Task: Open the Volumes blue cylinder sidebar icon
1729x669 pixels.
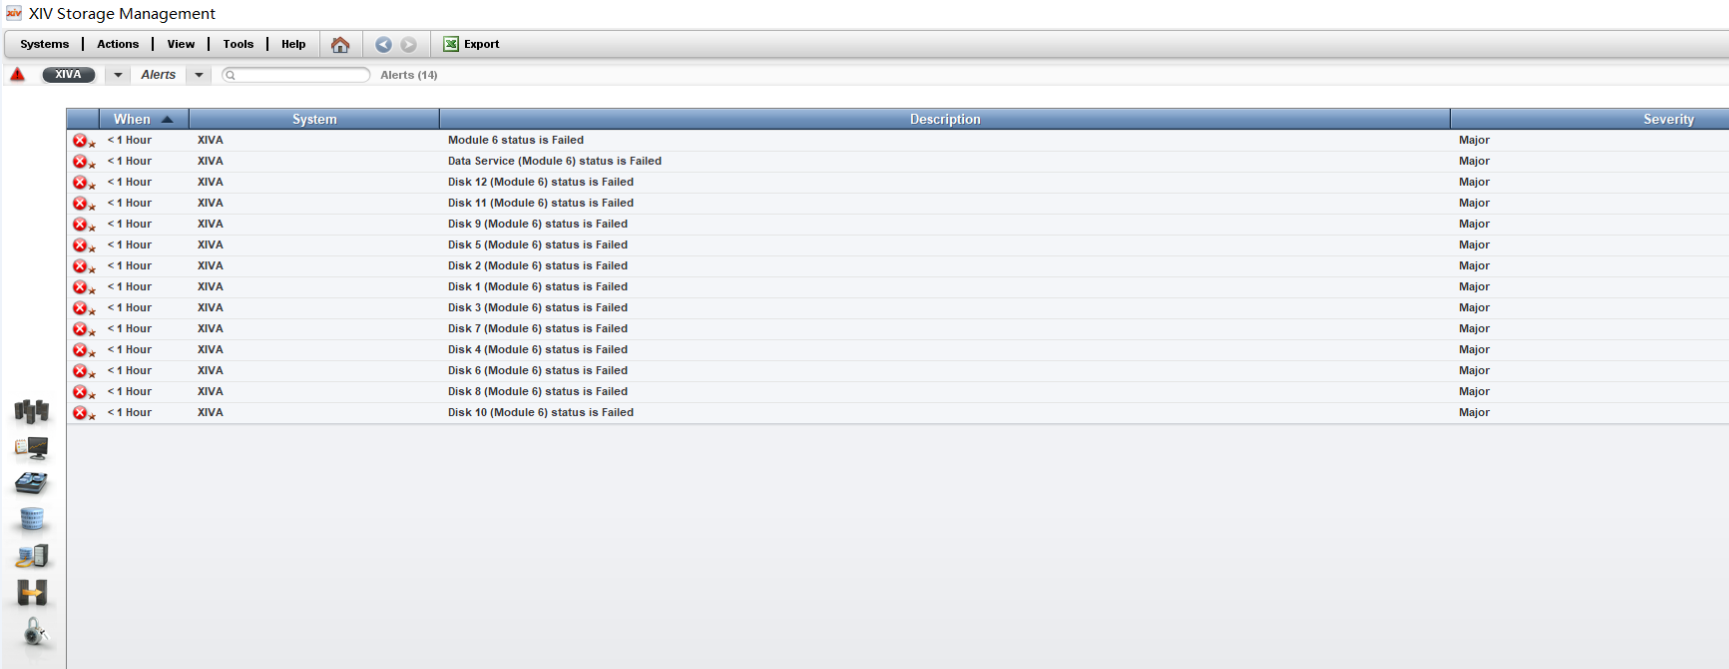Action: pos(32,520)
